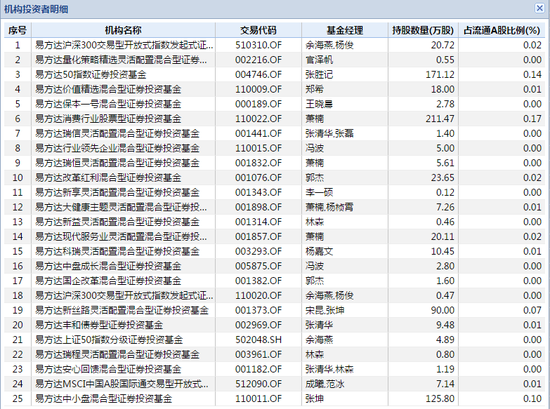The height and width of the screenshot is (409, 550).
Task: Select fund 易方达中盘成长混合型证券投资基金
Action: click(108, 266)
